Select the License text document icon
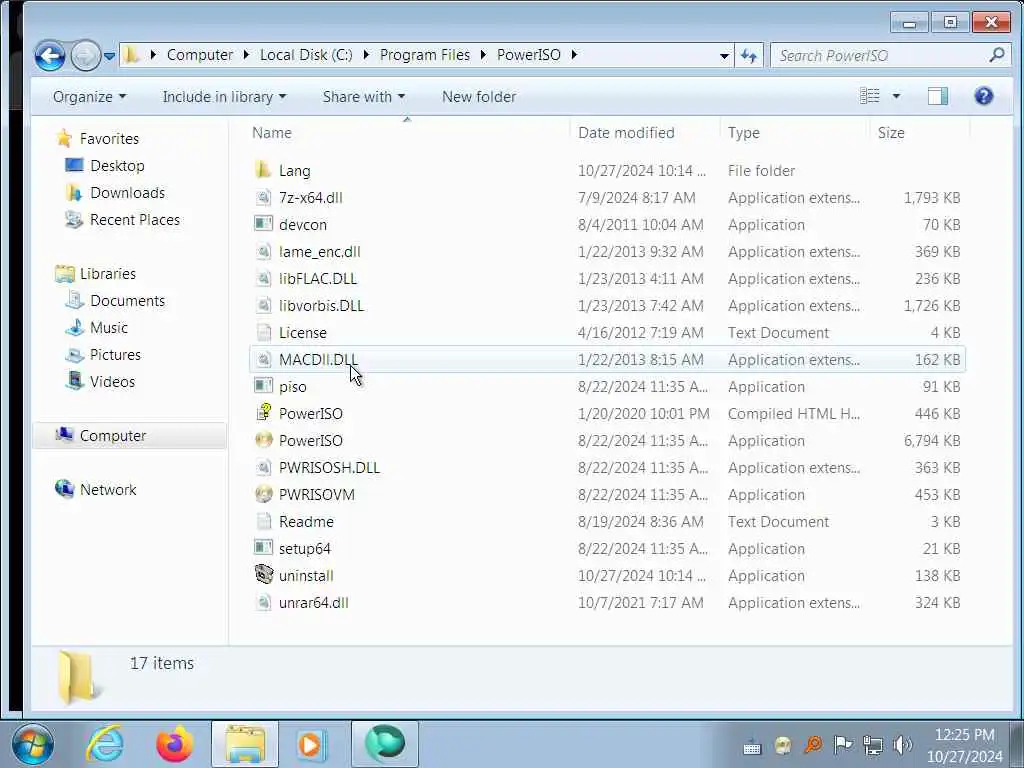The width and height of the screenshot is (1024, 768). tap(263, 332)
